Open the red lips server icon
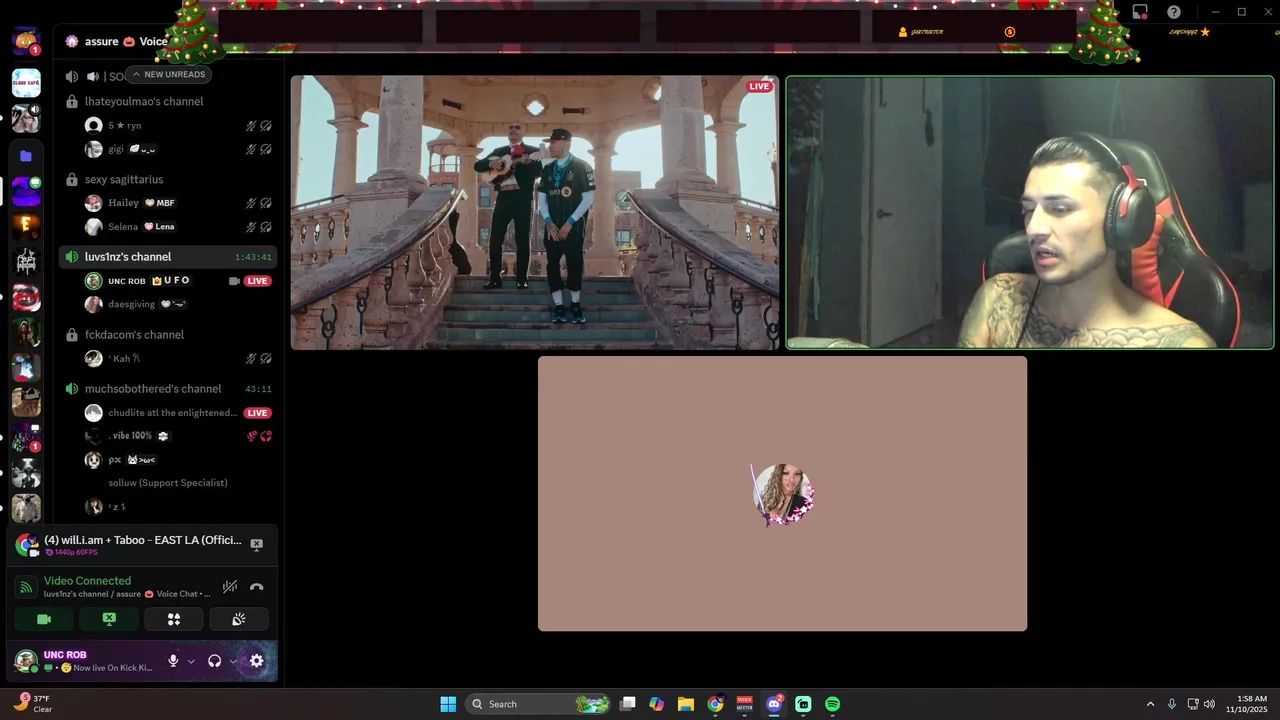The width and height of the screenshot is (1280, 720). [x=26, y=297]
